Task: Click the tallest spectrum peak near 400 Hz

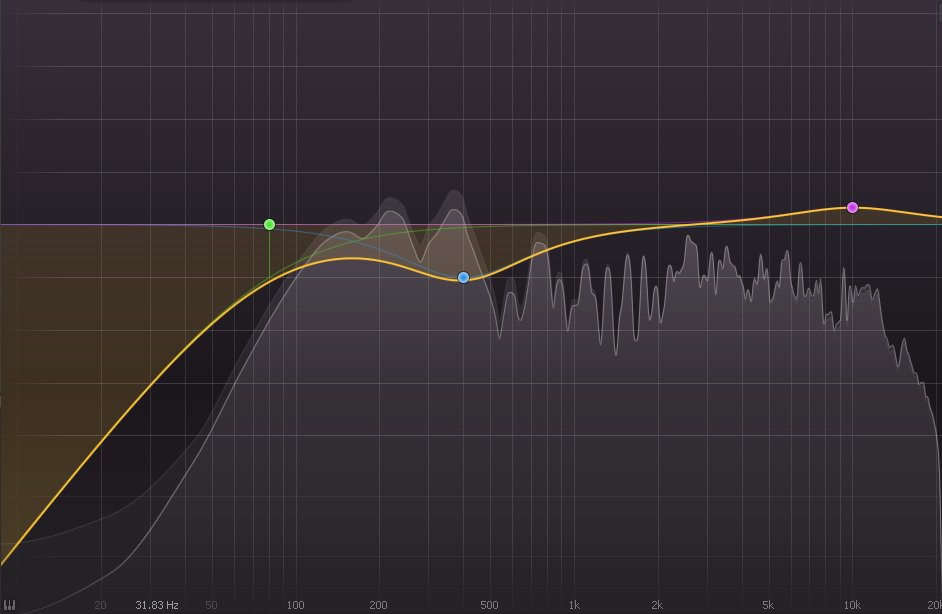Action: pyautogui.click(x=455, y=193)
